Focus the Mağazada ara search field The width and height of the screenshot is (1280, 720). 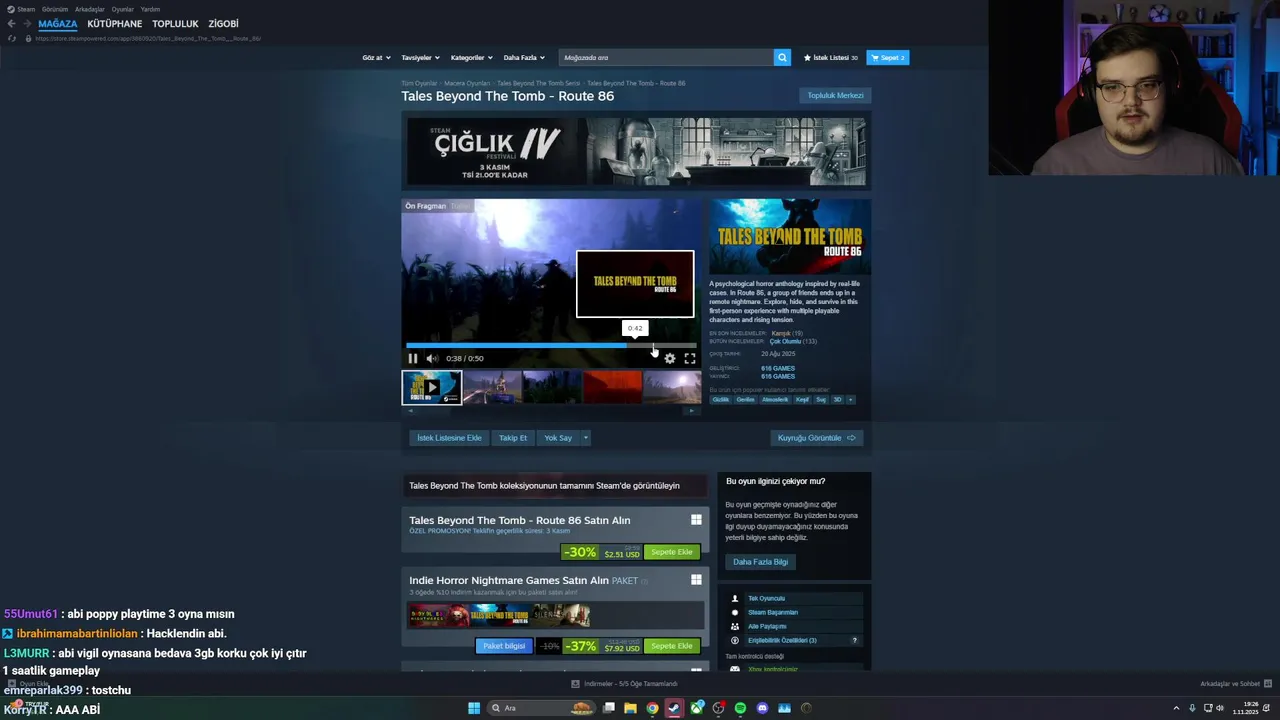[666, 58]
